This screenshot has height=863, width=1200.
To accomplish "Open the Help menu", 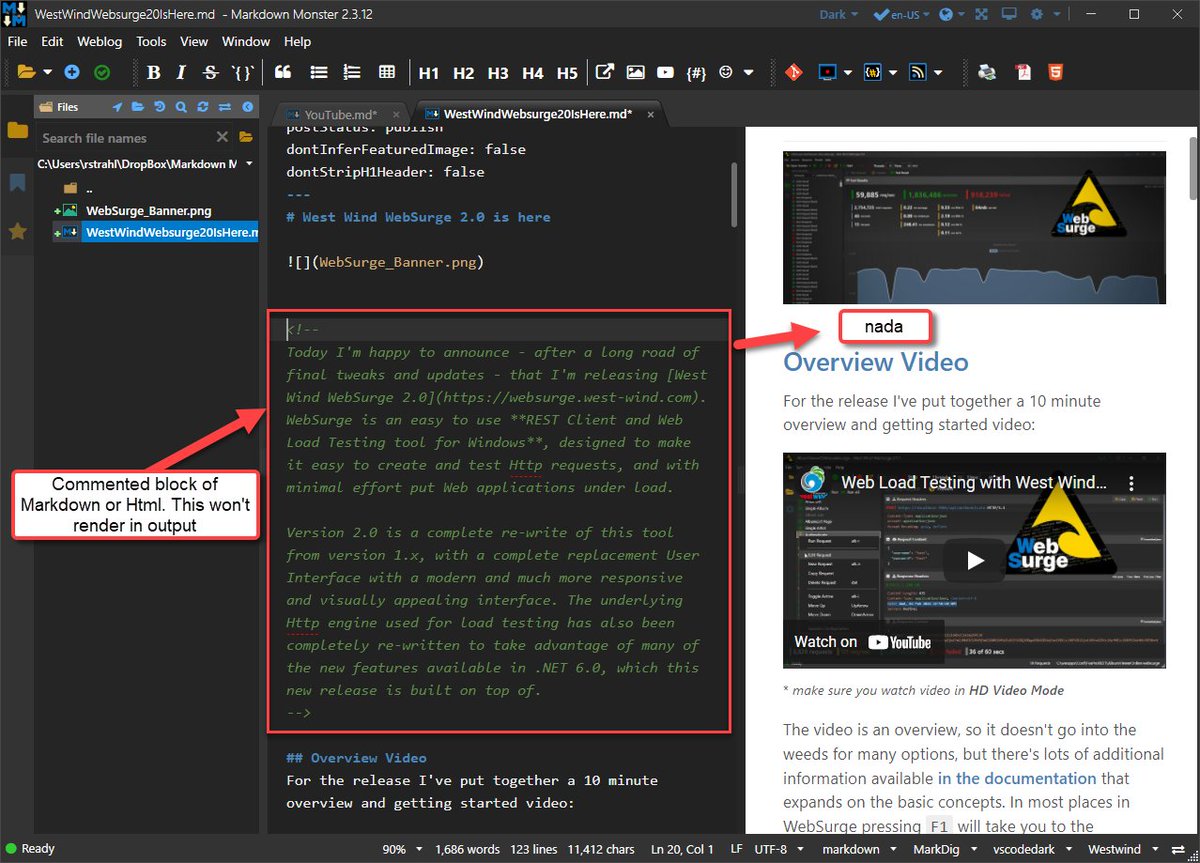I will 297,42.
